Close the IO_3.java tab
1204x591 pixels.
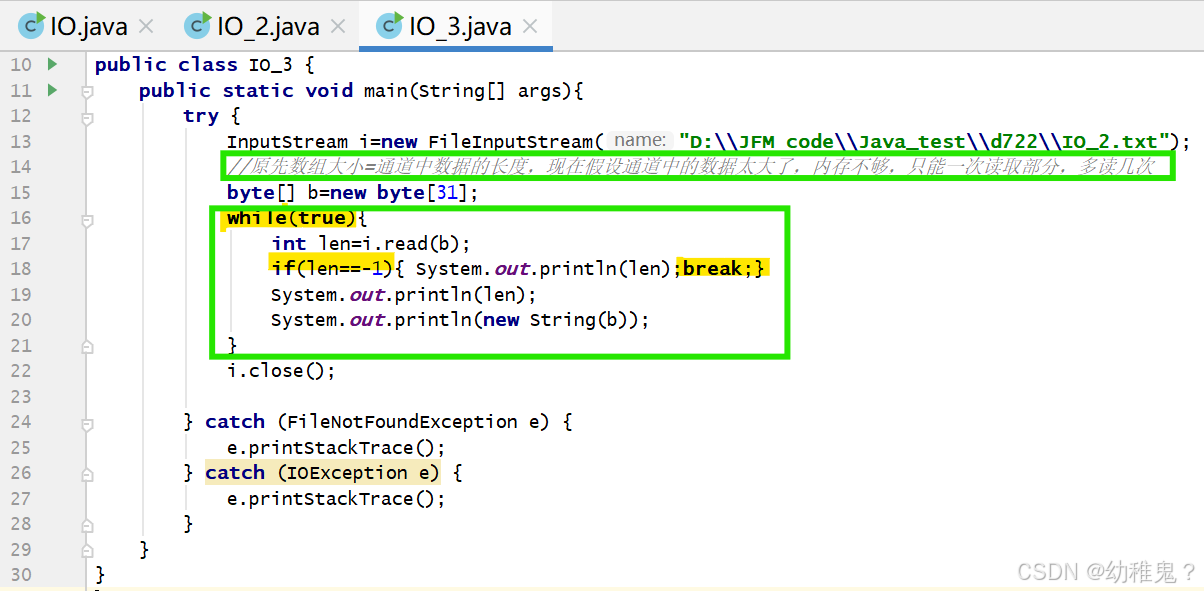point(530,26)
